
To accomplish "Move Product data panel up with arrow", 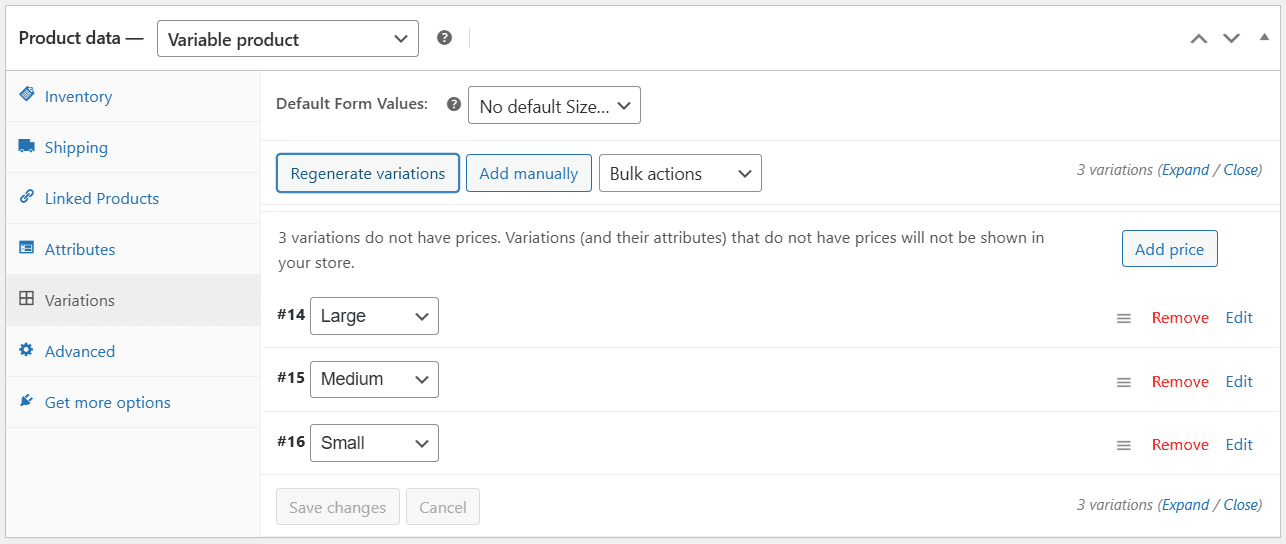I will click(x=1199, y=38).
